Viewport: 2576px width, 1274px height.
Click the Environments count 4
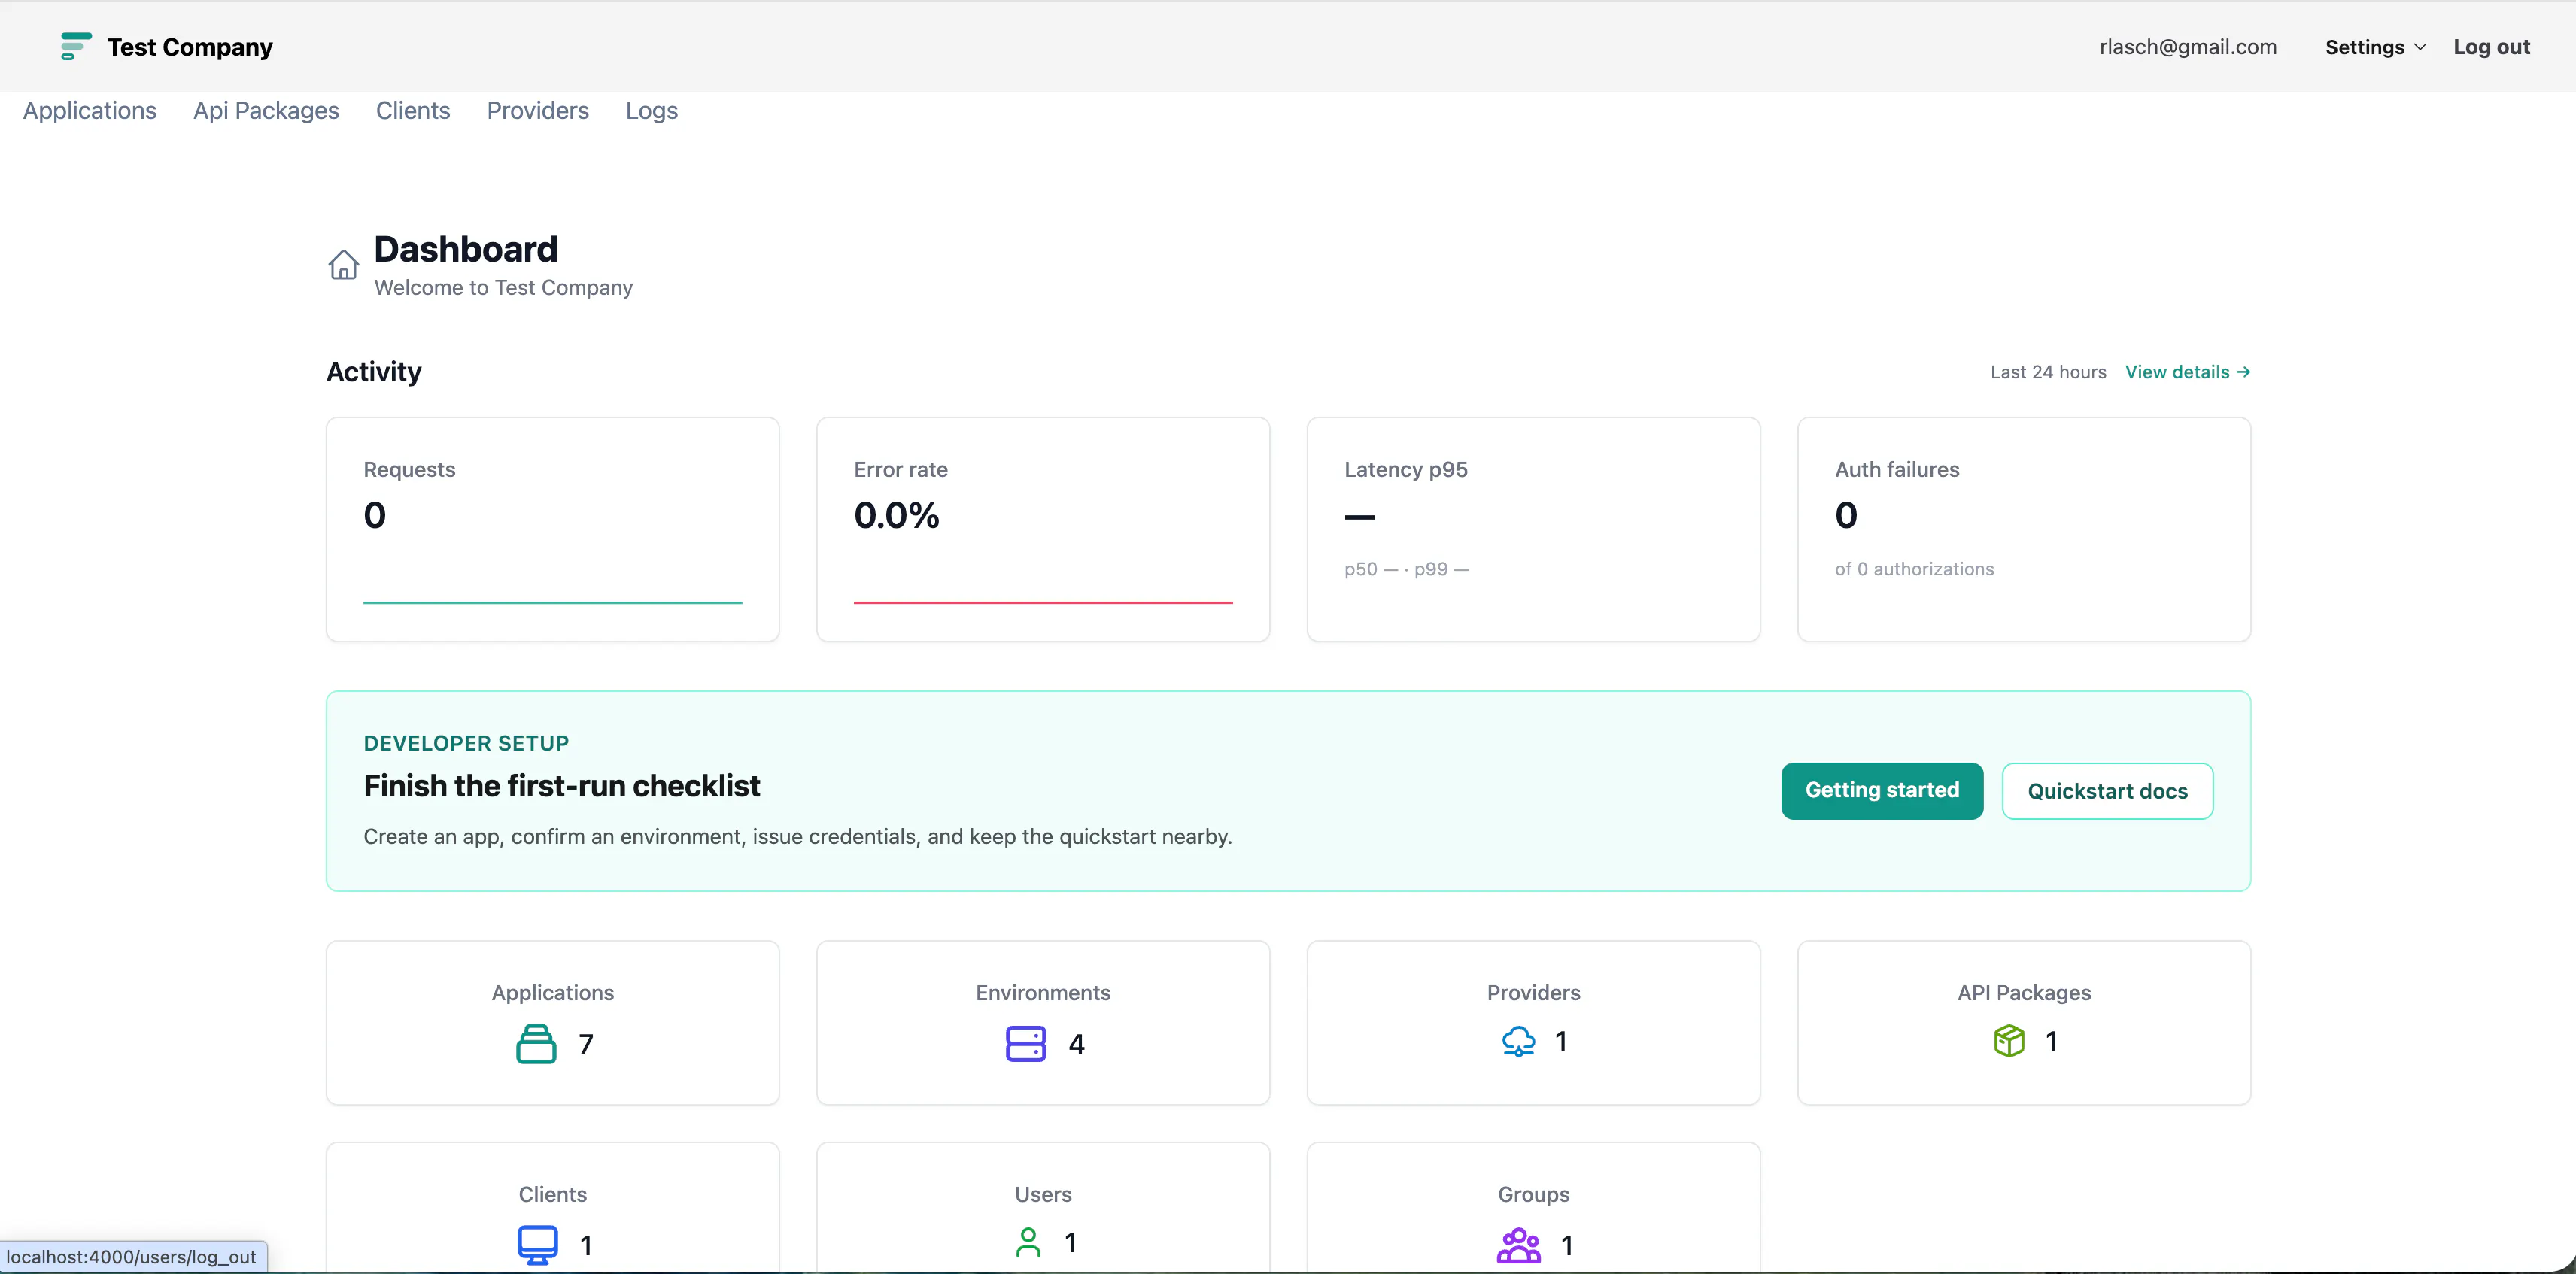tap(1076, 1044)
